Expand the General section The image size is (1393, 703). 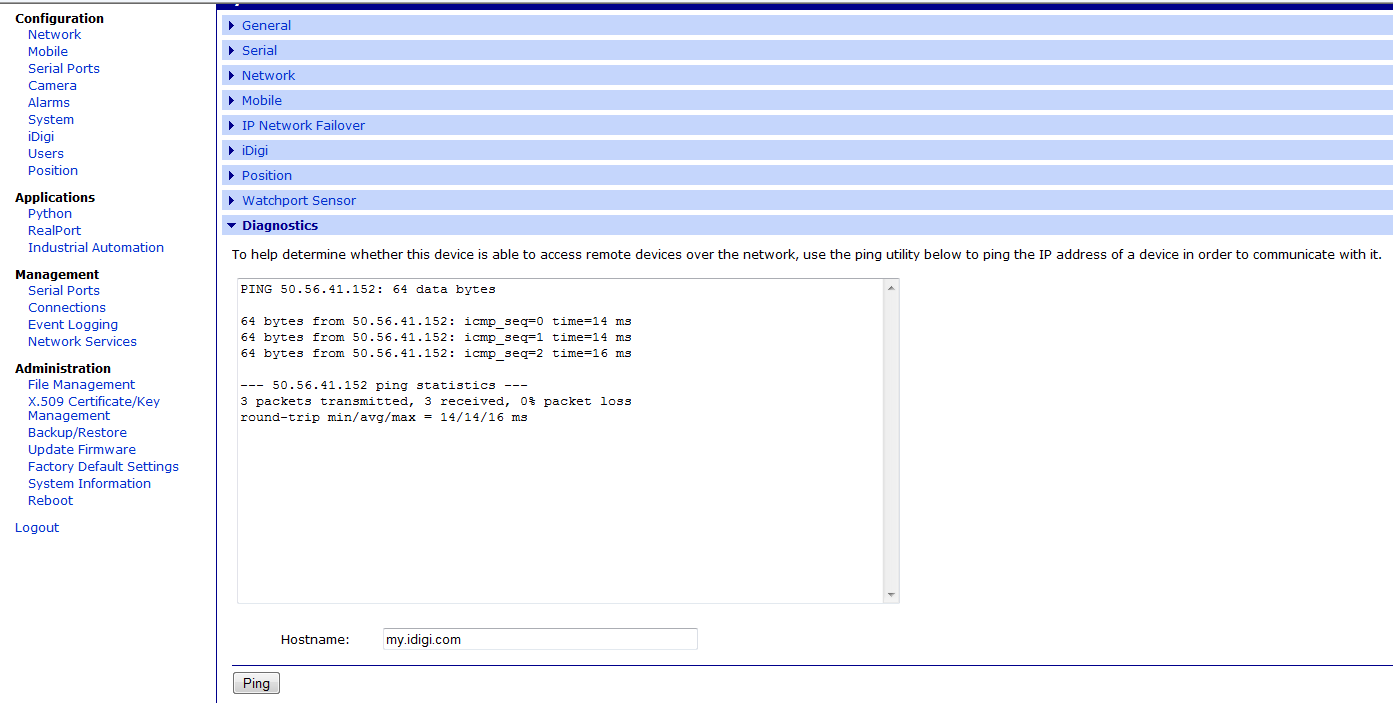266,25
